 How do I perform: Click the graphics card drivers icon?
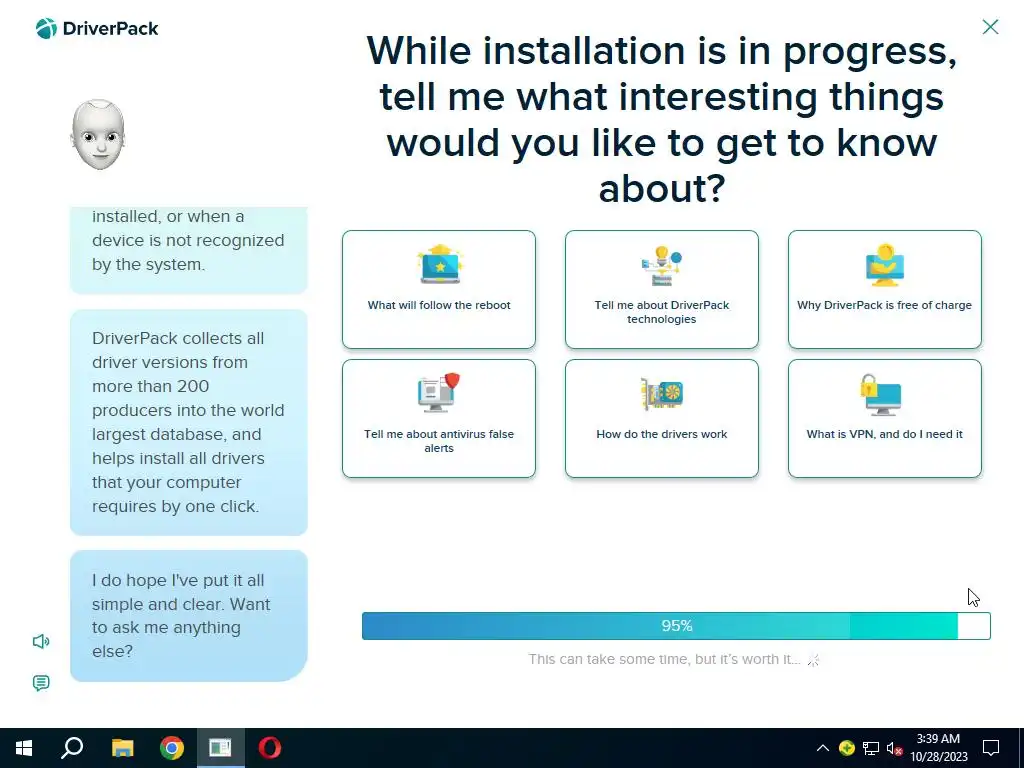662,394
